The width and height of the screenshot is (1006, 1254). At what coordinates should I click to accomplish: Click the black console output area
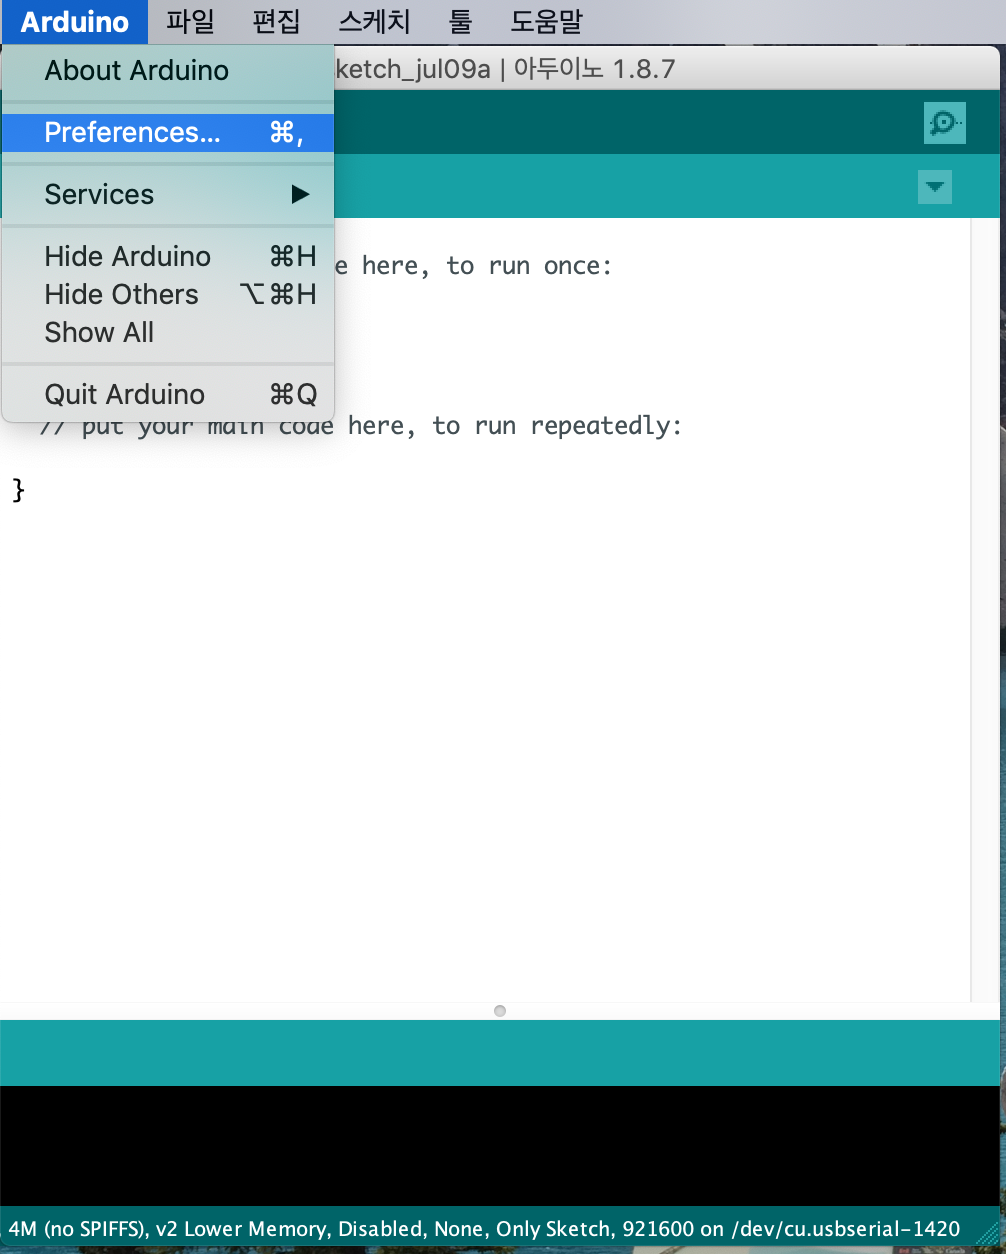tap(500, 1145)
